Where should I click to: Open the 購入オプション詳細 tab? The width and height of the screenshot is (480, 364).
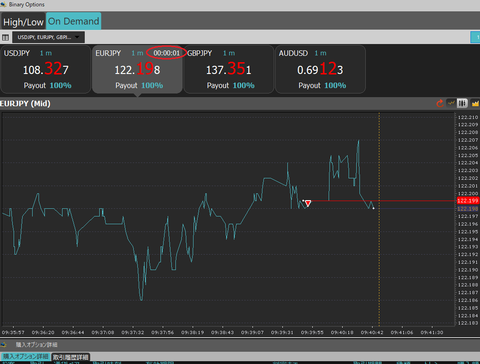click(26, 357)
